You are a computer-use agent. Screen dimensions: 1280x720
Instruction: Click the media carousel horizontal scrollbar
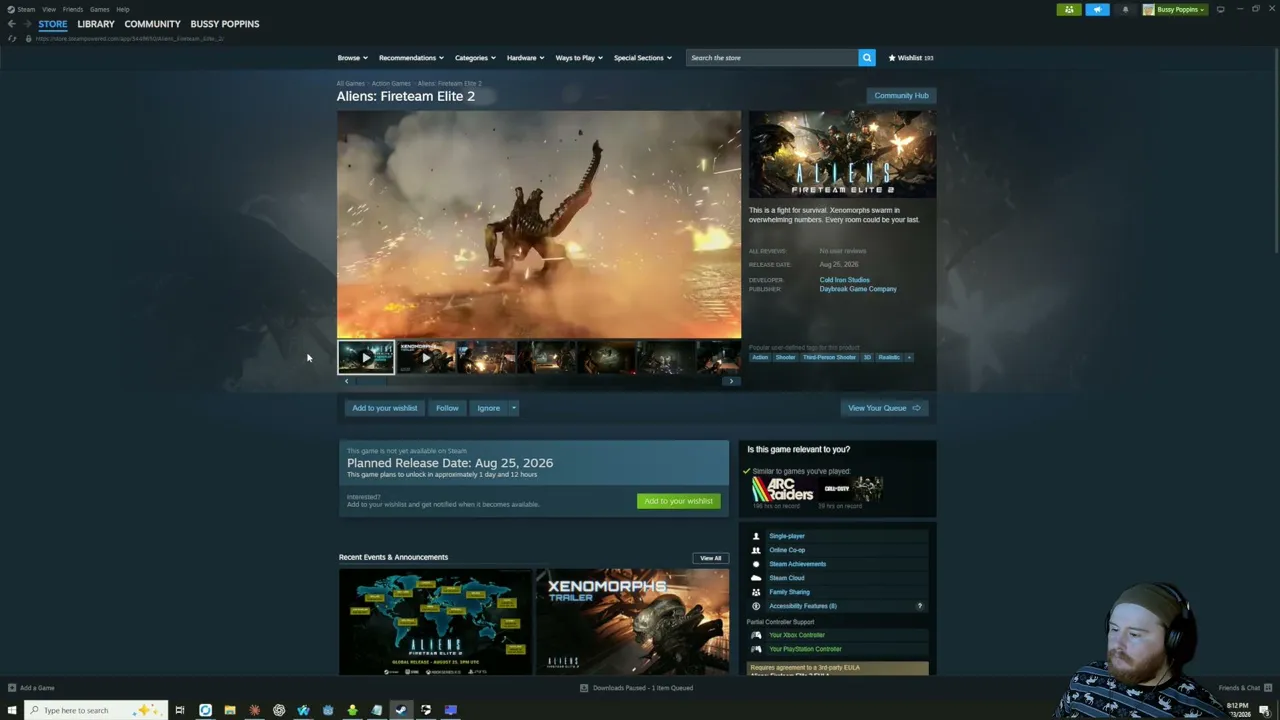(538, 381)
